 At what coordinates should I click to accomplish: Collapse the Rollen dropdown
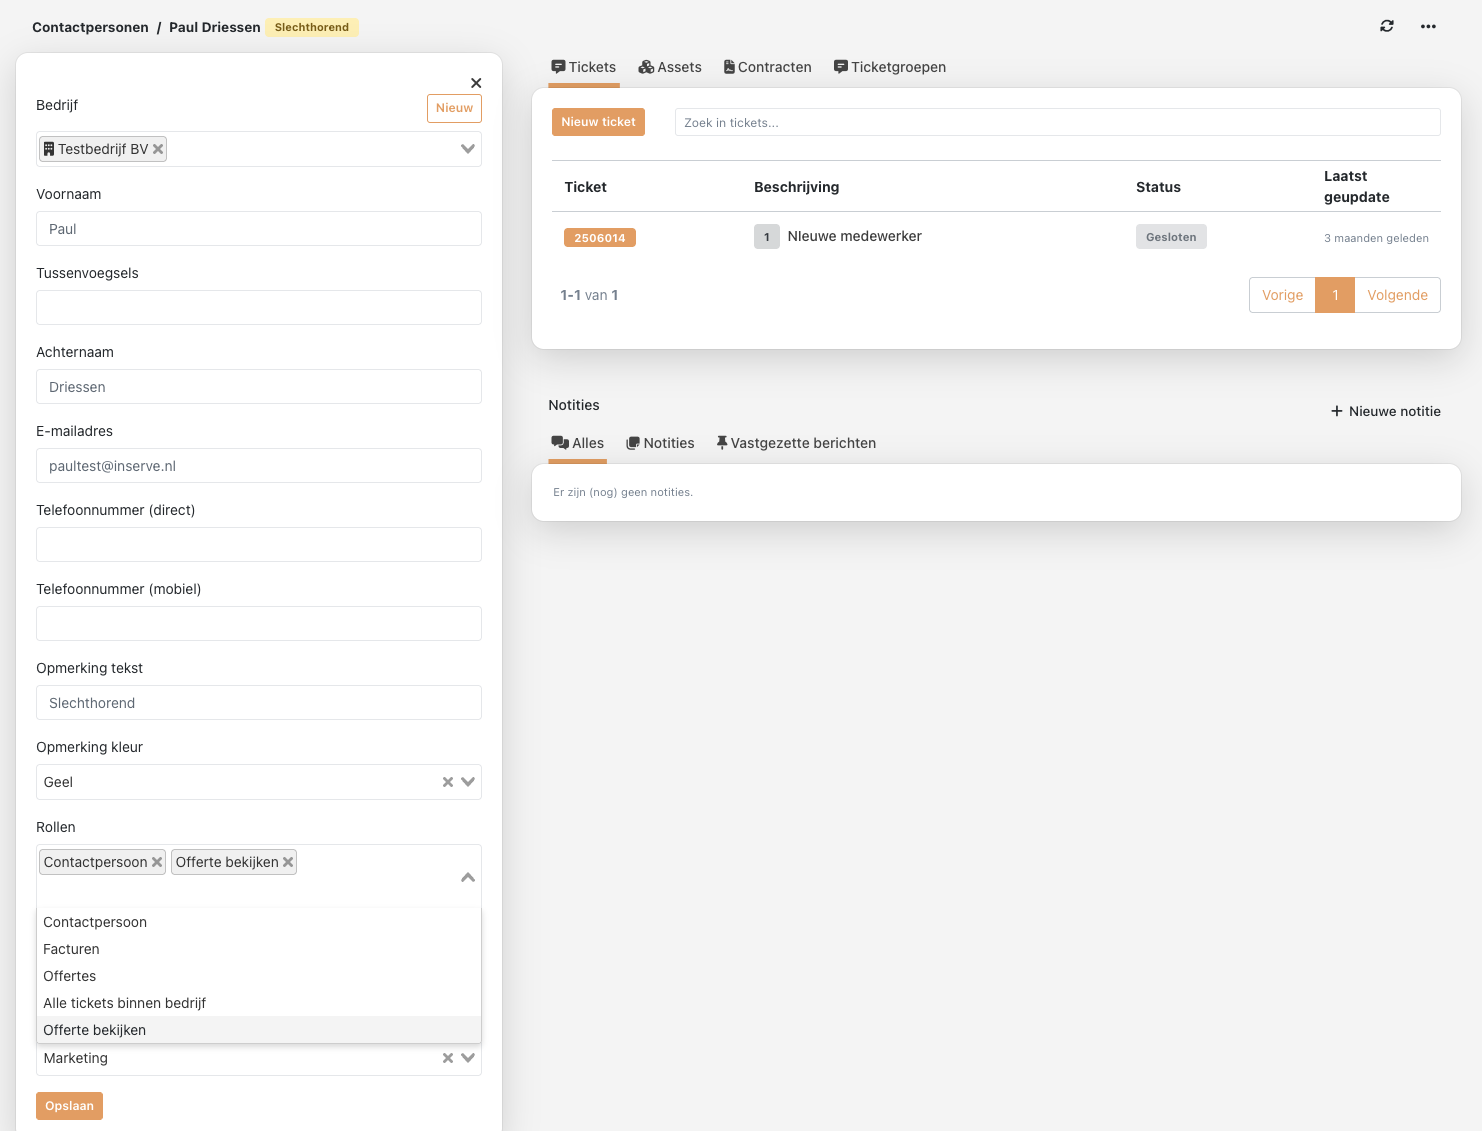tap(467, 877)
